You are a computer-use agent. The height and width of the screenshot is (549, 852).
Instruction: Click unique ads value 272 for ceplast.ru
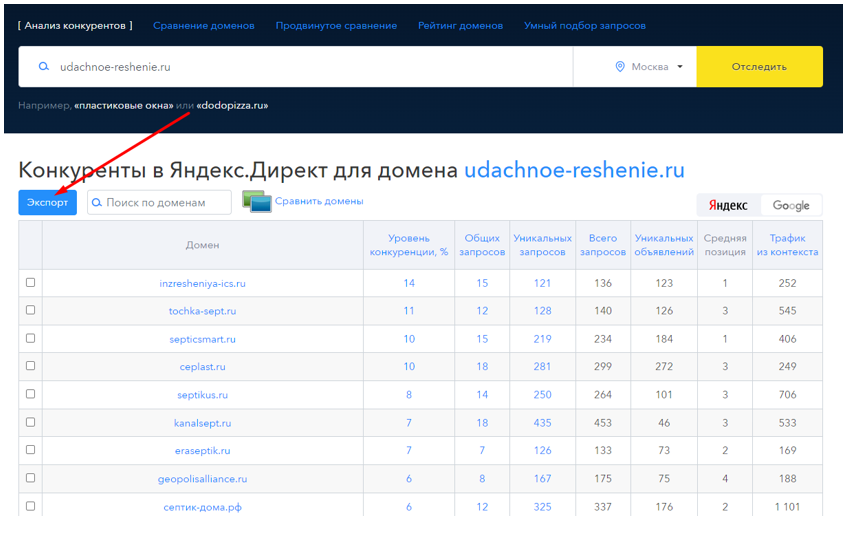pos(664,367)
